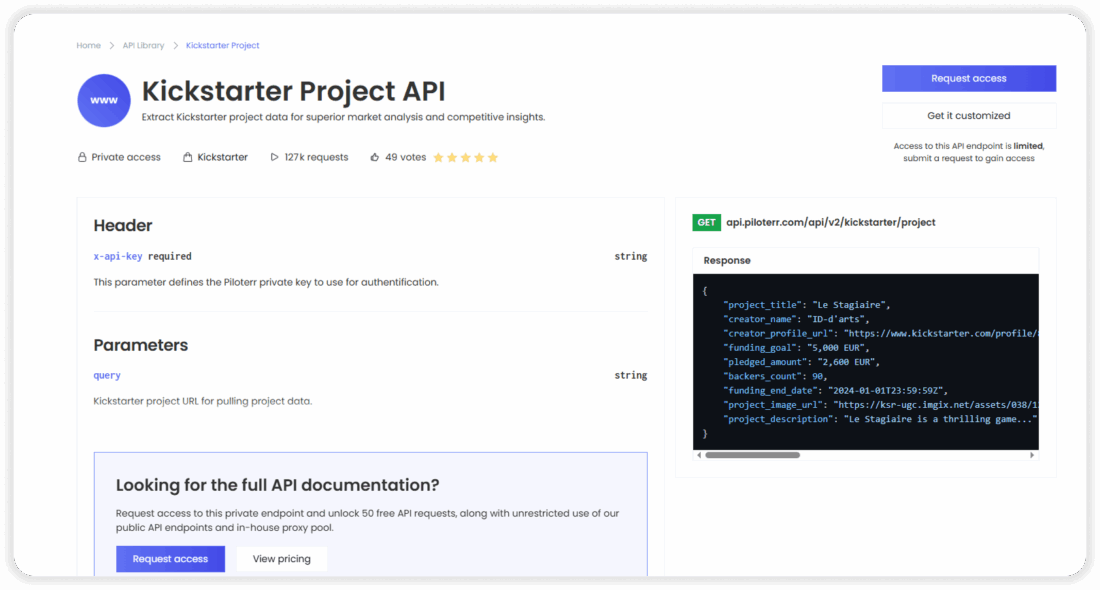Click the Kickstarter Project API title
The width and height of the screenshot is (1100, 590).
(x=293, y=91)
